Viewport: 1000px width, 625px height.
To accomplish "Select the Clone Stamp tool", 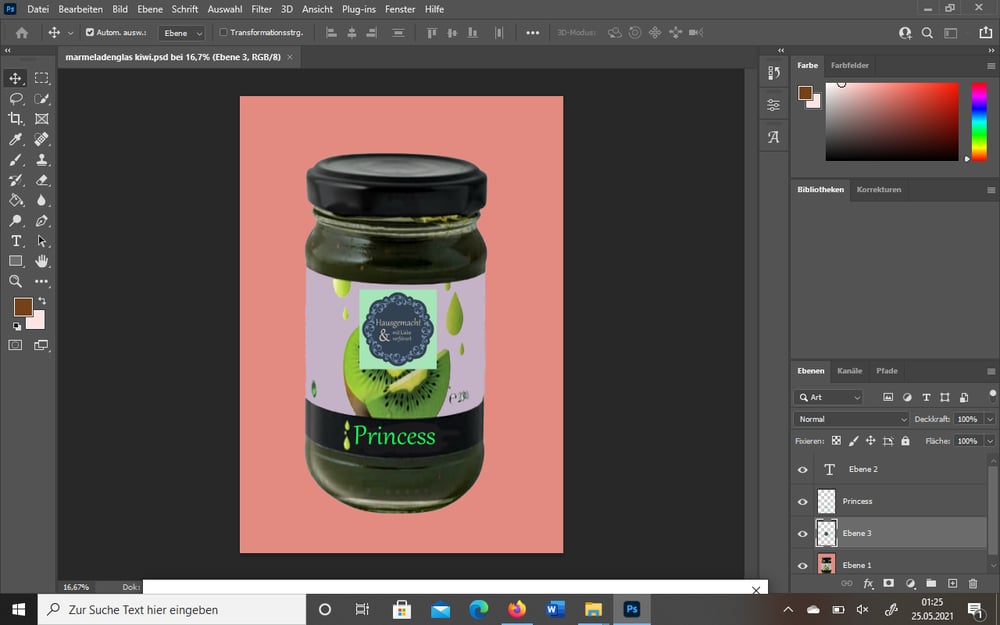I will click(41, 159).
